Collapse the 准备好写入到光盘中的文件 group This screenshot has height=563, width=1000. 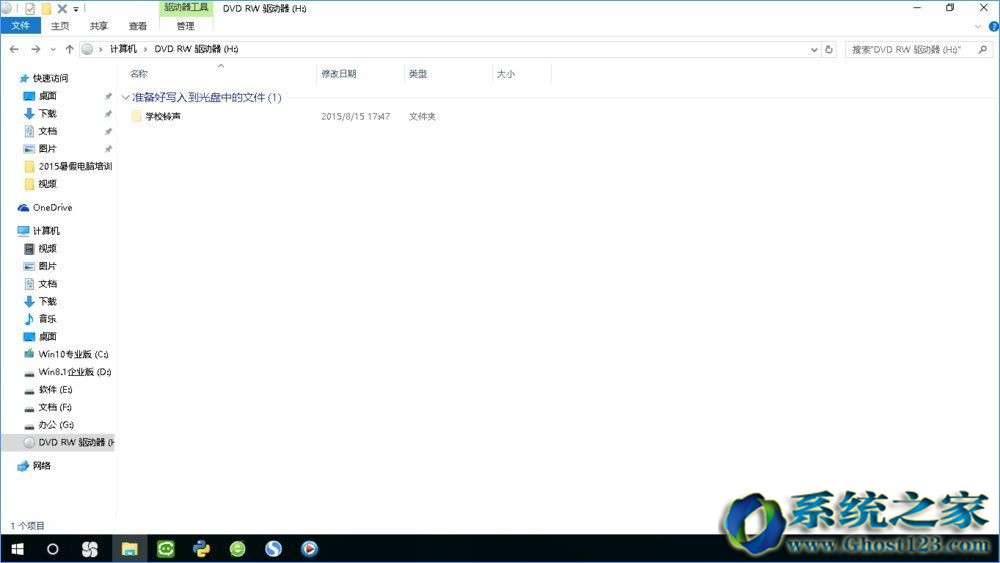[x=125, y=98]
